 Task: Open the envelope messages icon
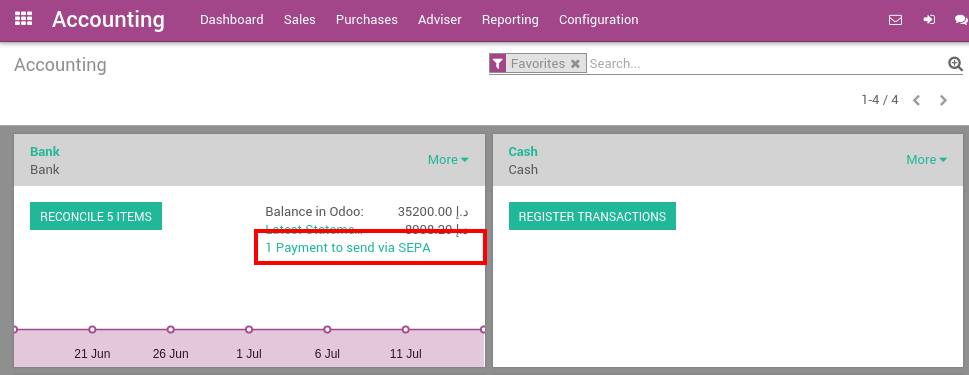895,20
